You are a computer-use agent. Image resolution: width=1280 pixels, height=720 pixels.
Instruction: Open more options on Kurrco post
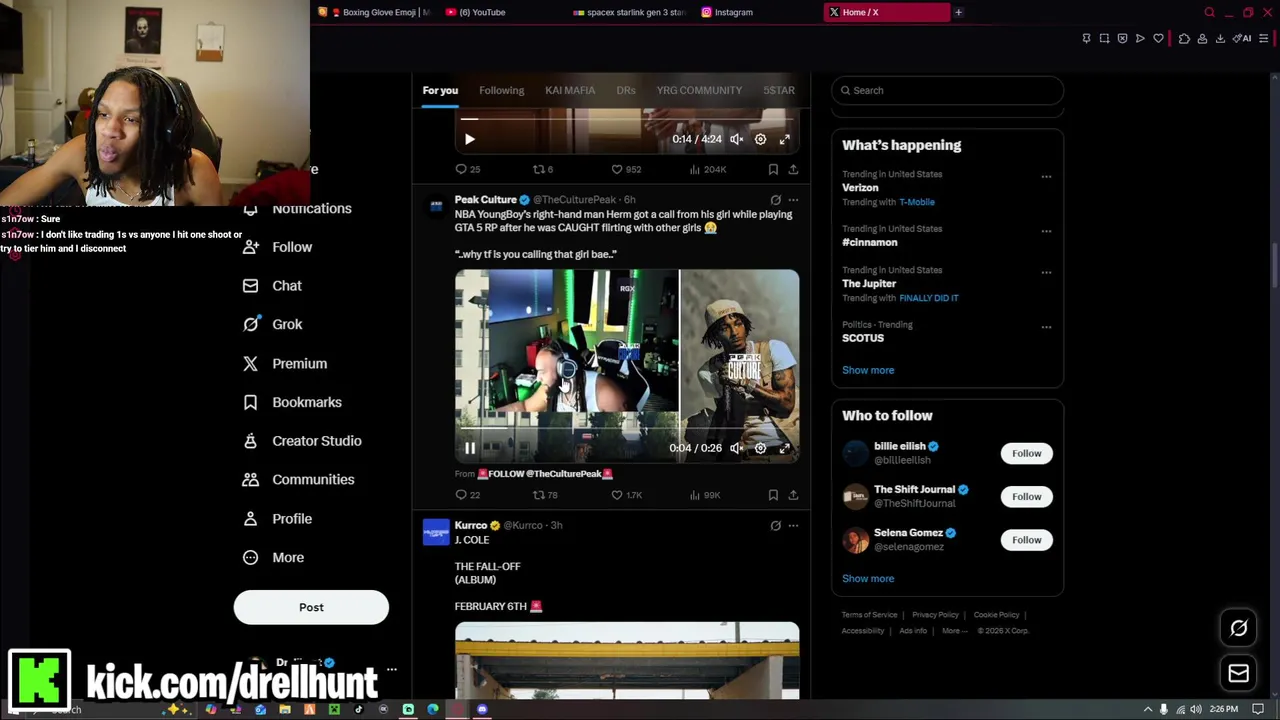click(793, 525)
